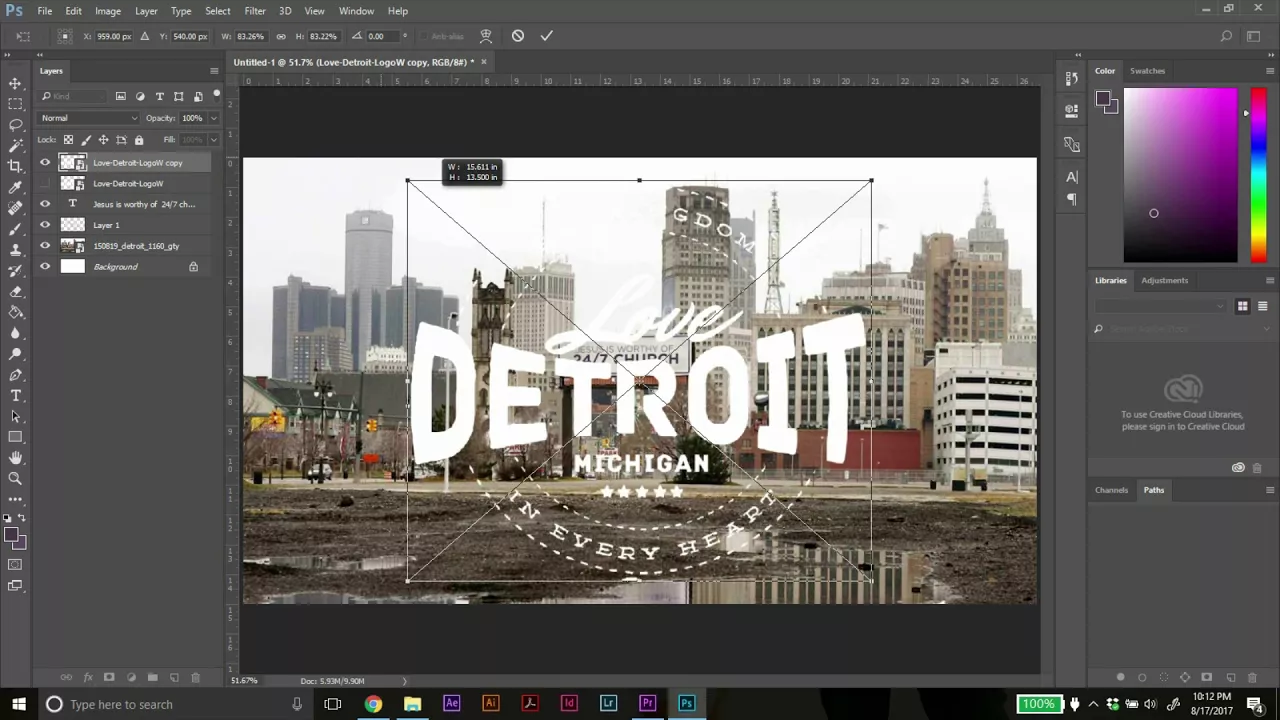Open the Layers panel menu
1280x720 pixels.
coord(214,71)
